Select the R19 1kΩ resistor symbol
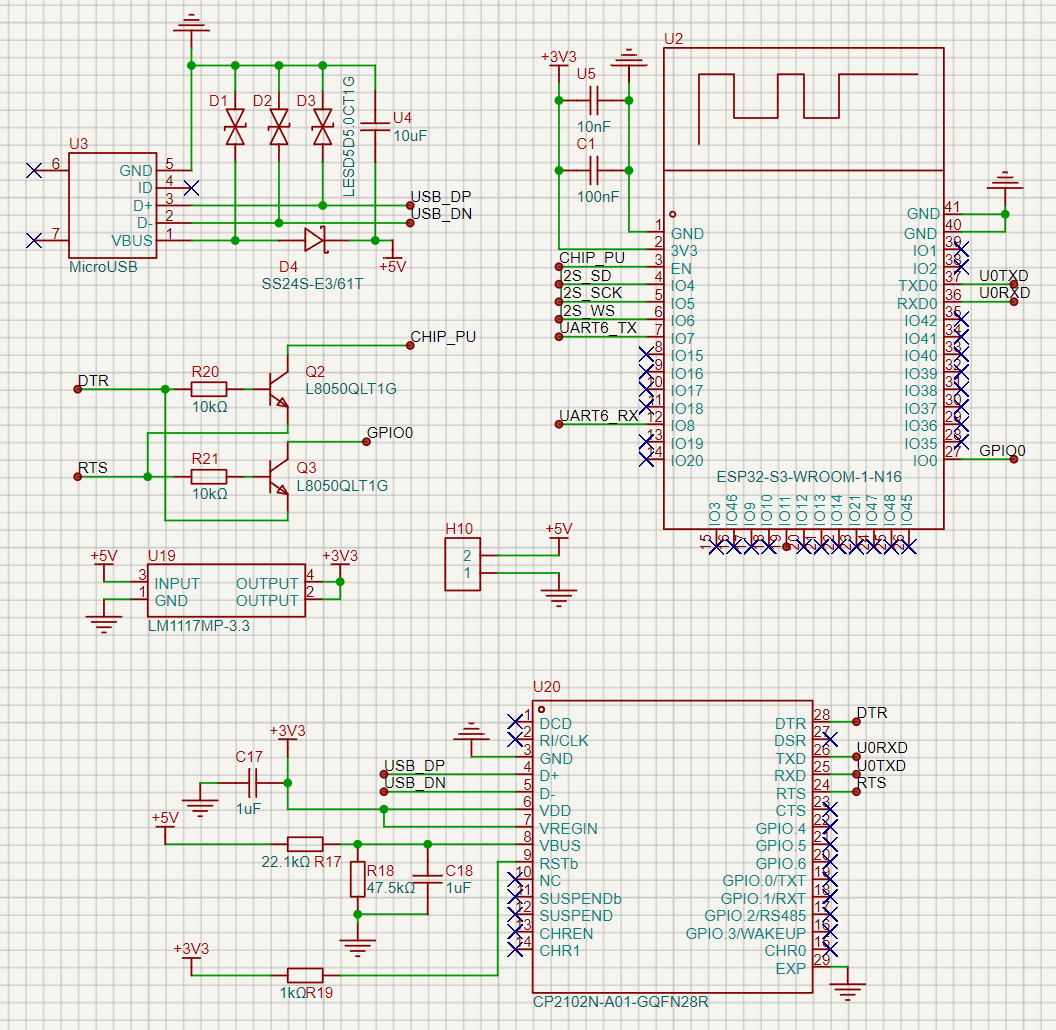 (305, 975)
